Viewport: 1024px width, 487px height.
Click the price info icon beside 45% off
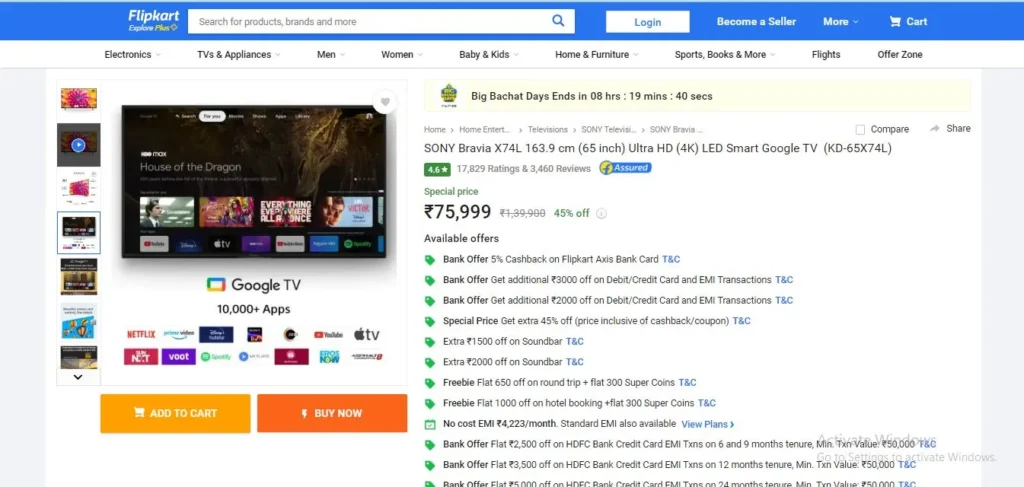click(x=601, y=213)
